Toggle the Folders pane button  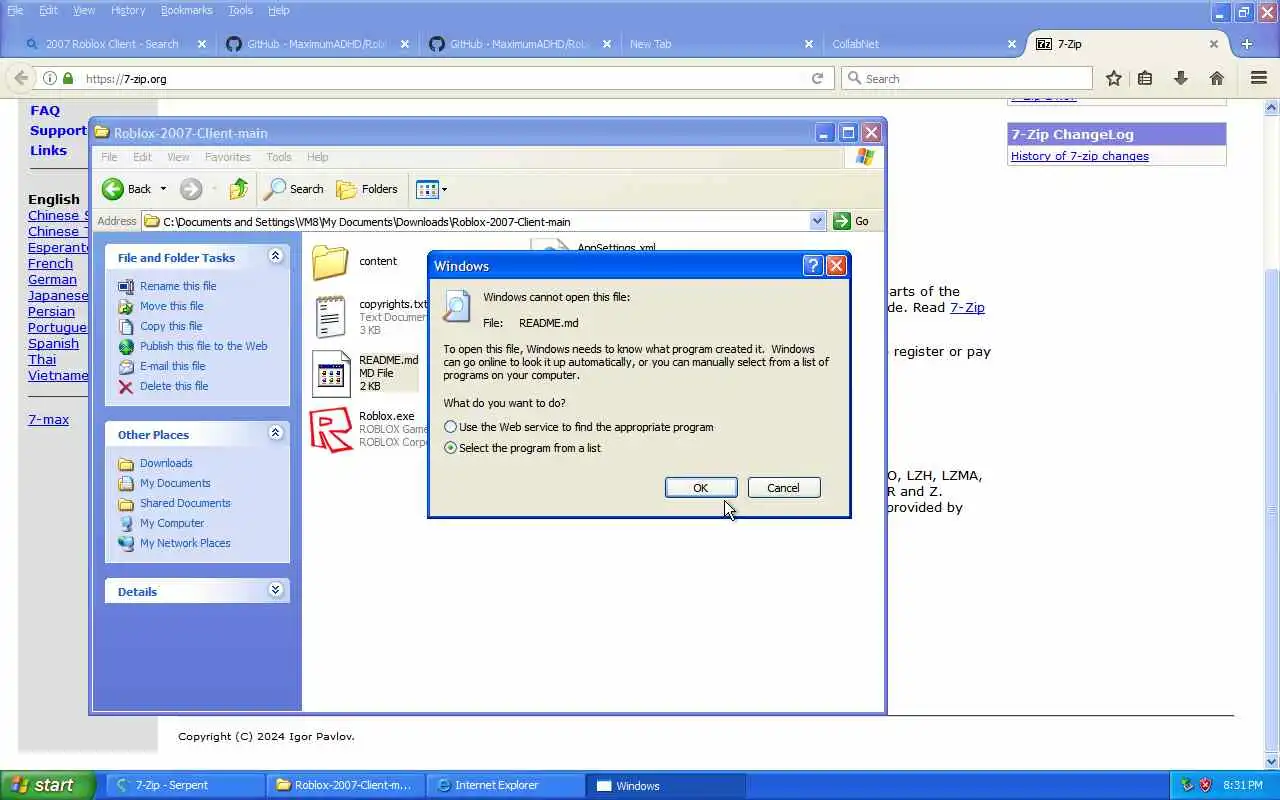tap(367, 189)
